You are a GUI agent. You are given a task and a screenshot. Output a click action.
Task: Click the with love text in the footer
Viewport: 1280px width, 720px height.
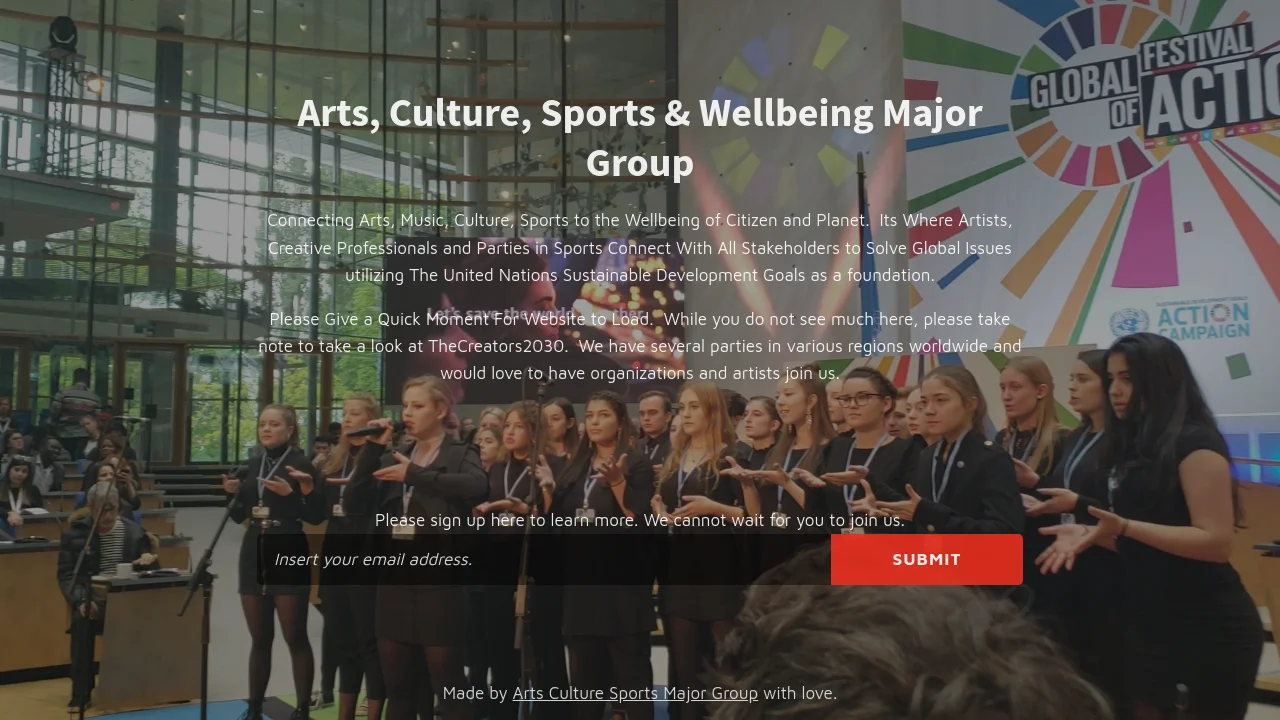pyautogui.click(x=800, y=693)
